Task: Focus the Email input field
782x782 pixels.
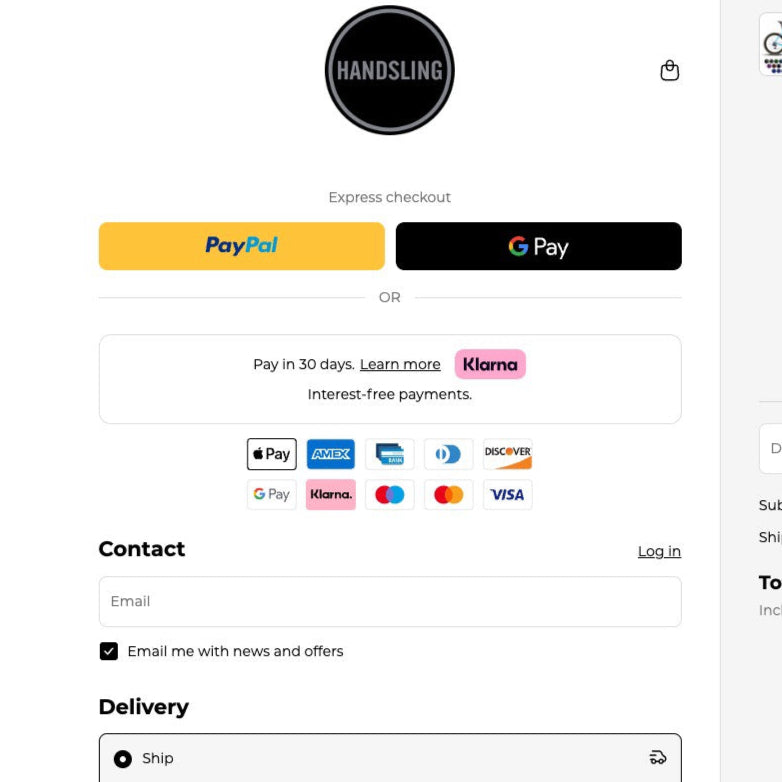Action: [x=390, y=601]
